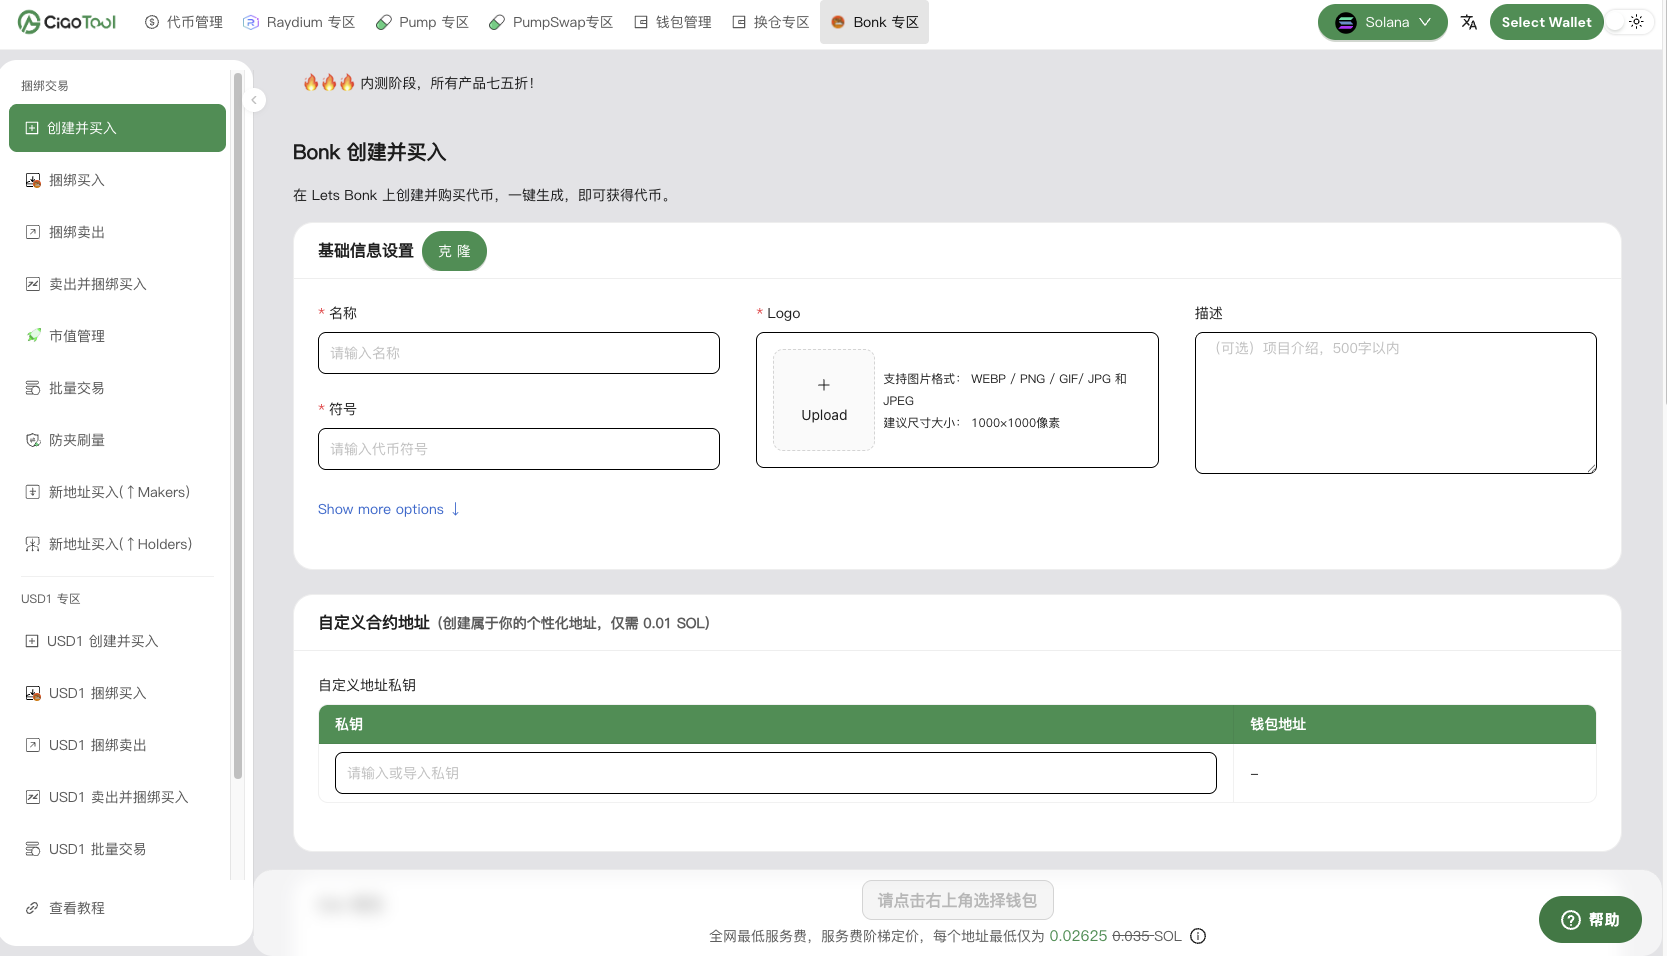Click the CiaoTool logo

(x=67, y=22)
